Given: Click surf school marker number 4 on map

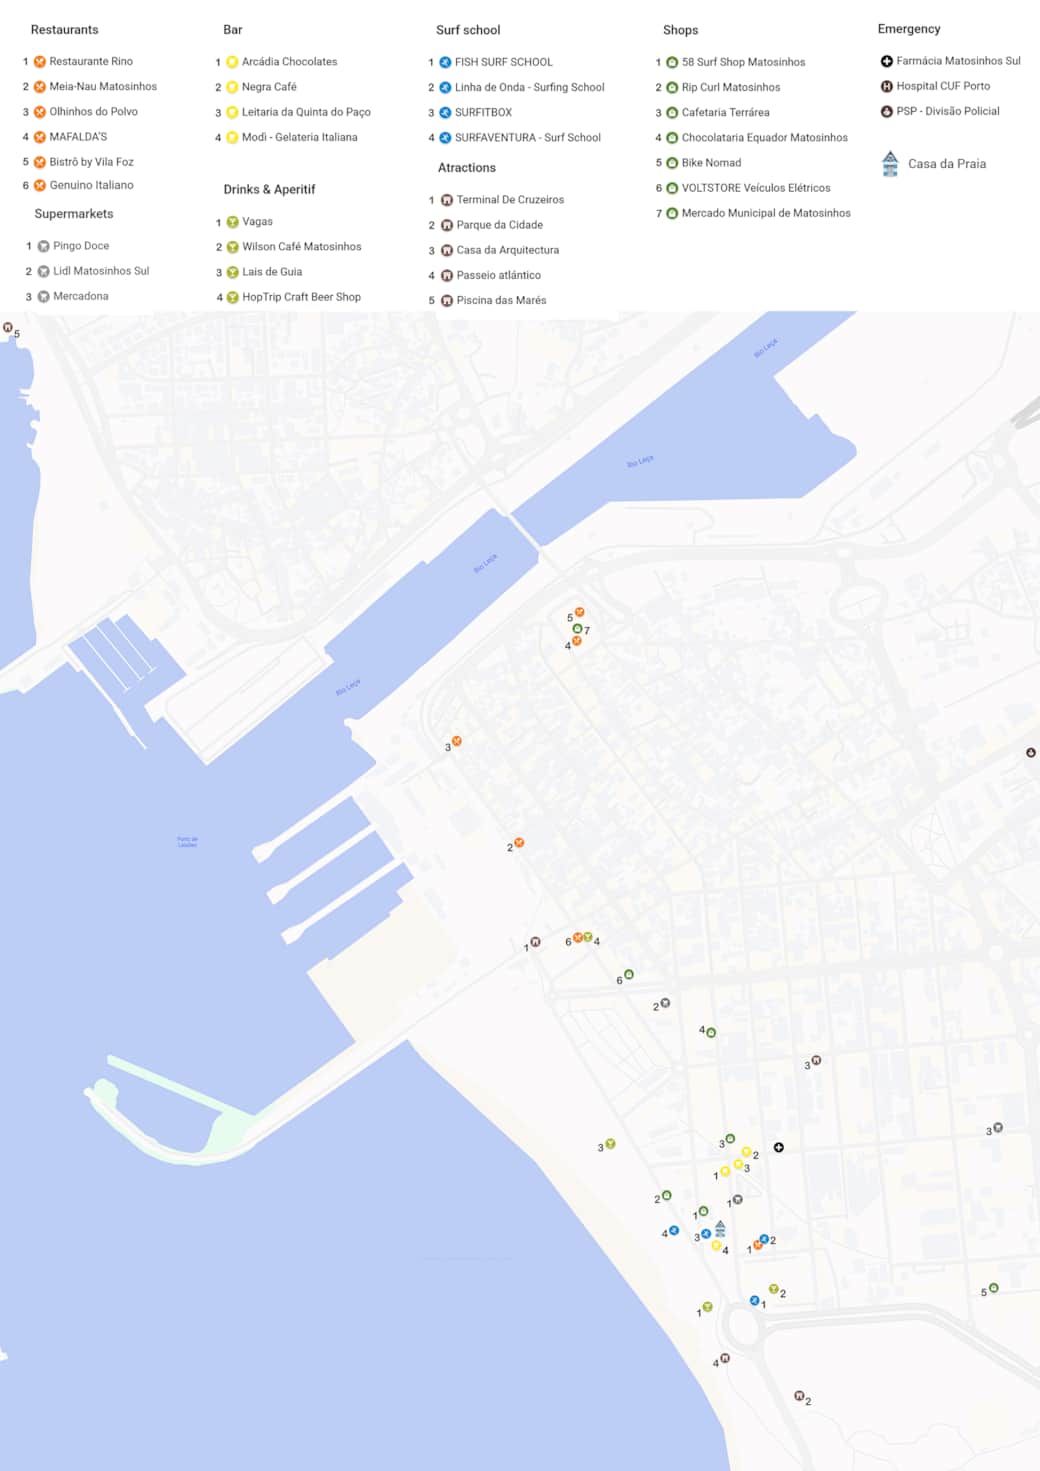Looking at the screenshot, I should (x=674, y=1230).
